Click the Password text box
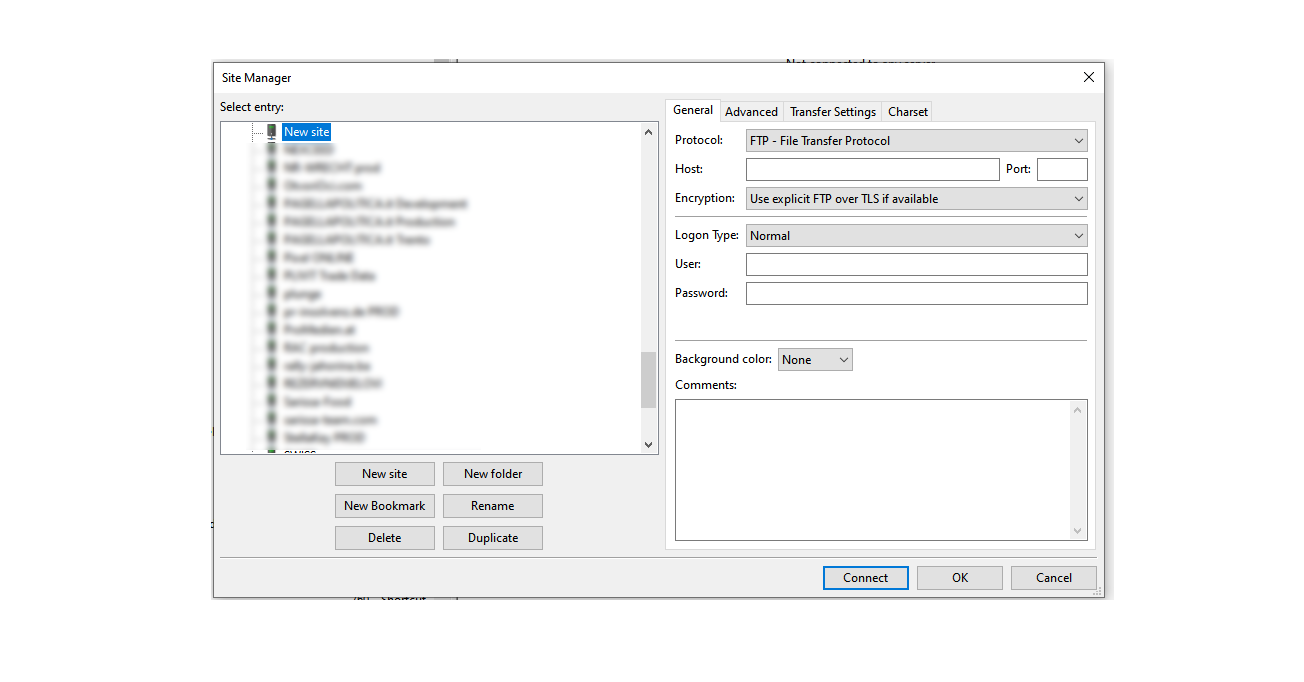 [916, 294]
